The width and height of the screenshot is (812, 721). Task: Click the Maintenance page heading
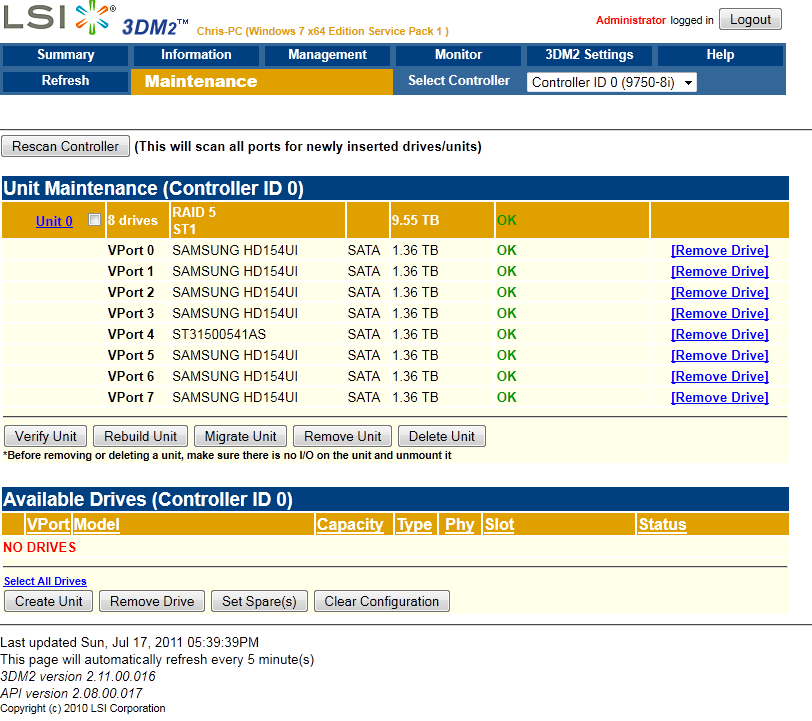201,81
